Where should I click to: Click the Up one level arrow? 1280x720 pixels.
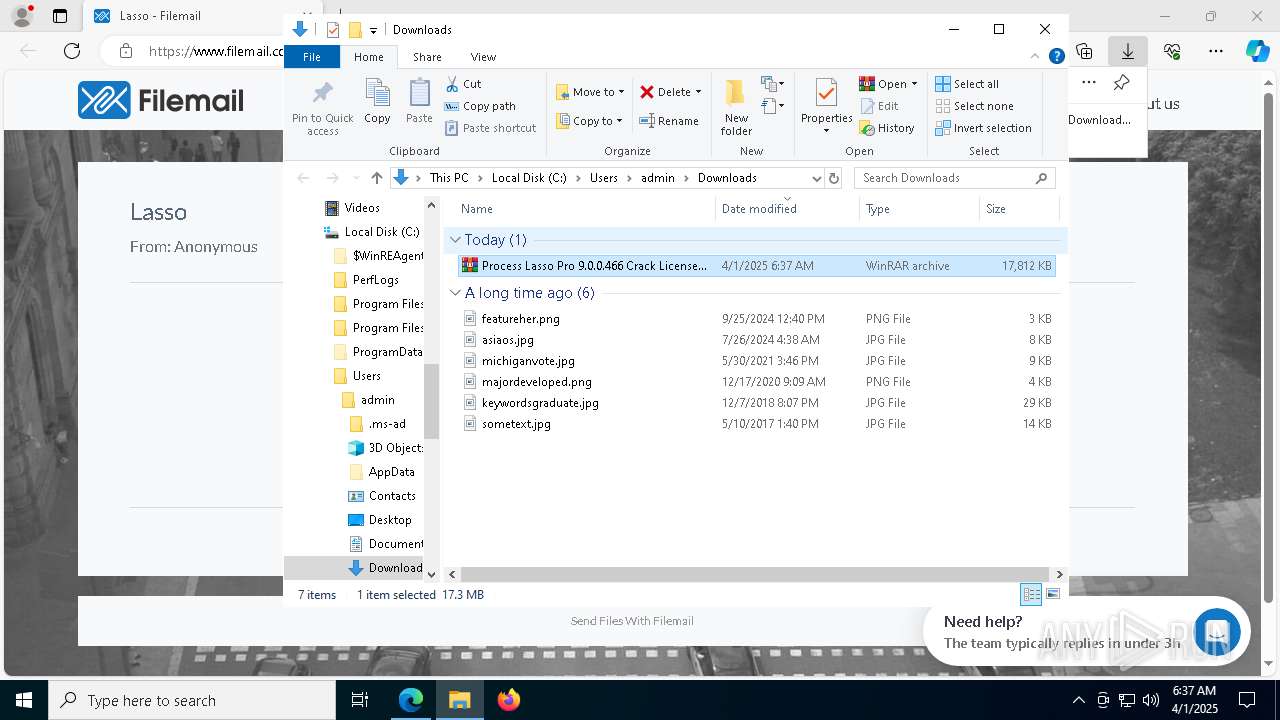376,178
